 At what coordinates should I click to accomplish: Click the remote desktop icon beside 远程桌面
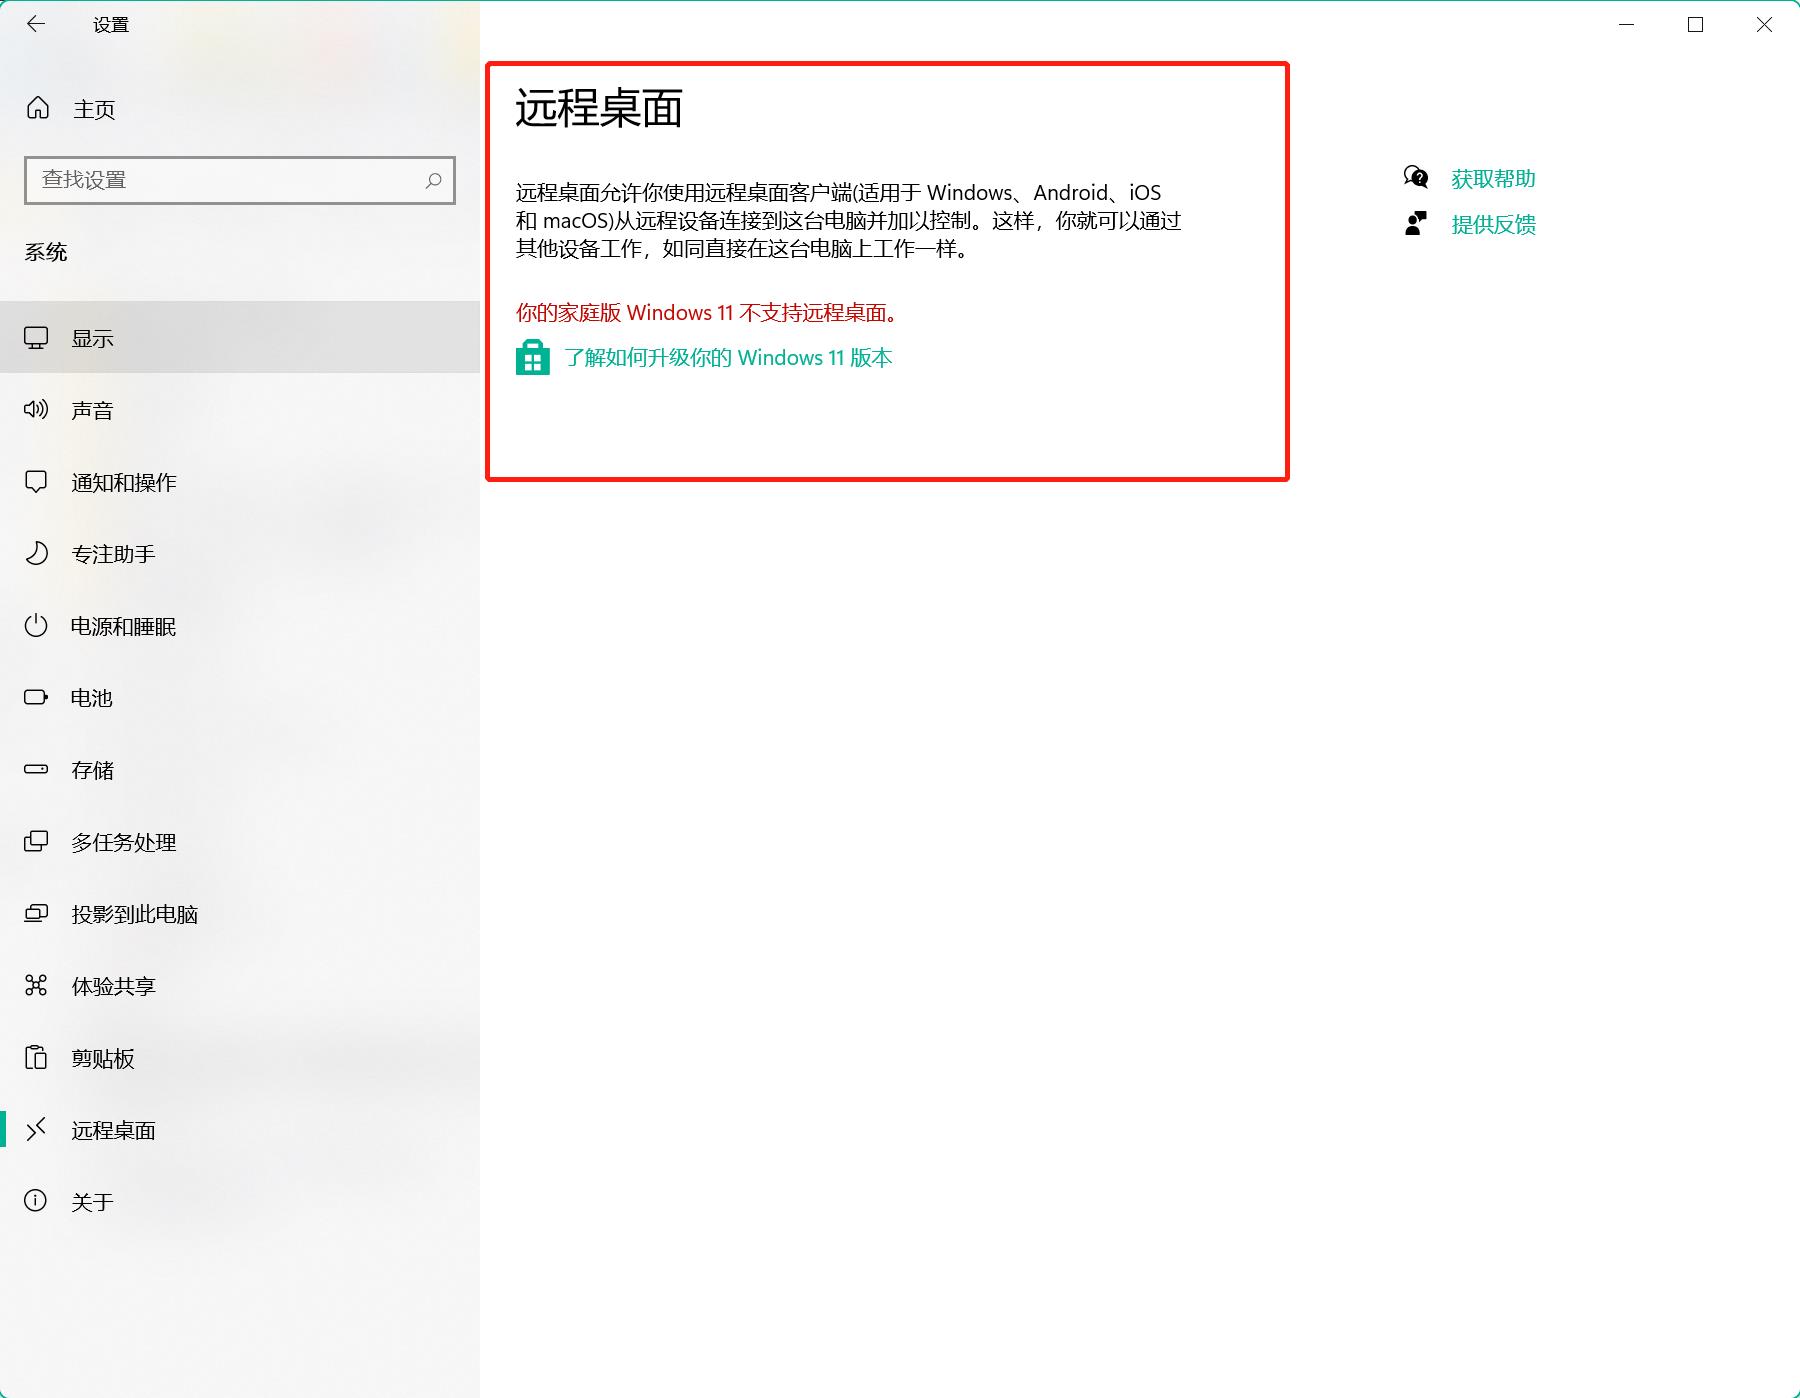tap(36, 1130)
